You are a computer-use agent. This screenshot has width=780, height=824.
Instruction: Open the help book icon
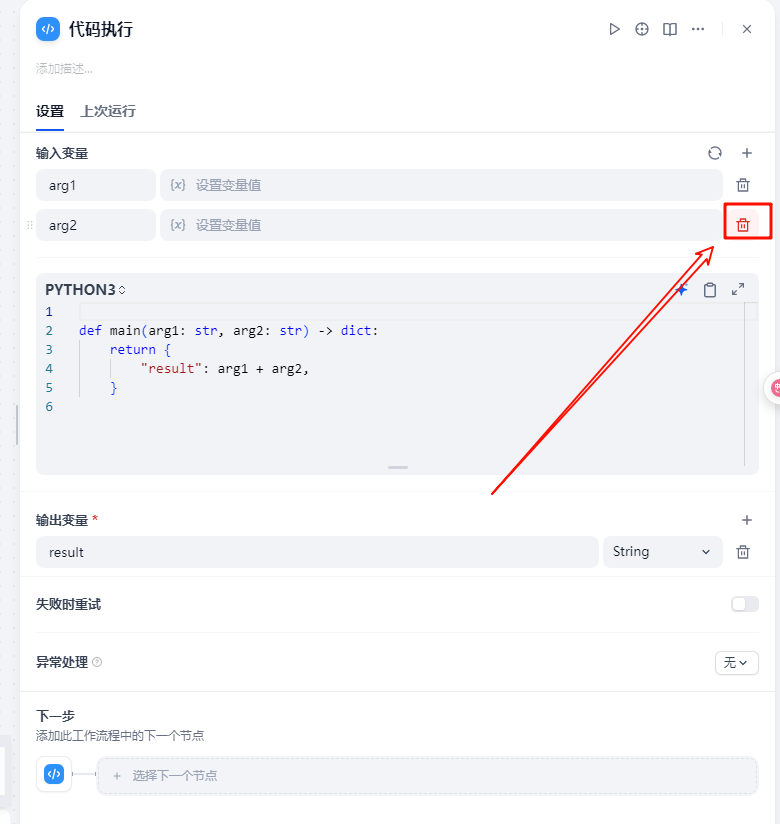coord(670,29)
